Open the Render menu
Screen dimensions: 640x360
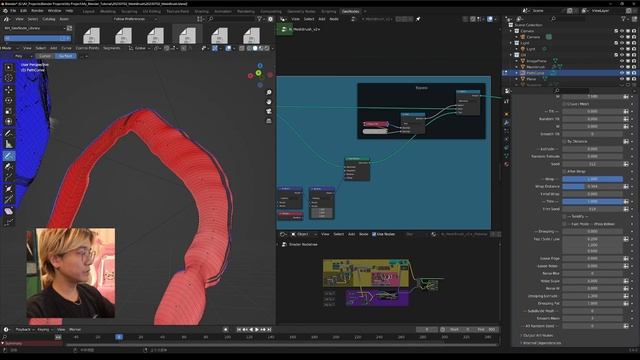tap(37, 11)
